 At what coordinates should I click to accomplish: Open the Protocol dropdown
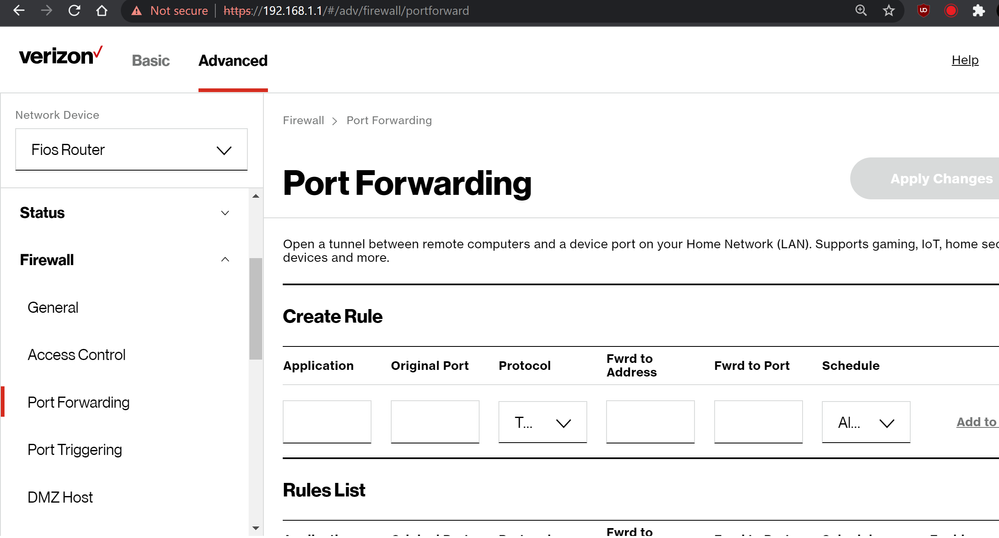(x=542, y=423)
